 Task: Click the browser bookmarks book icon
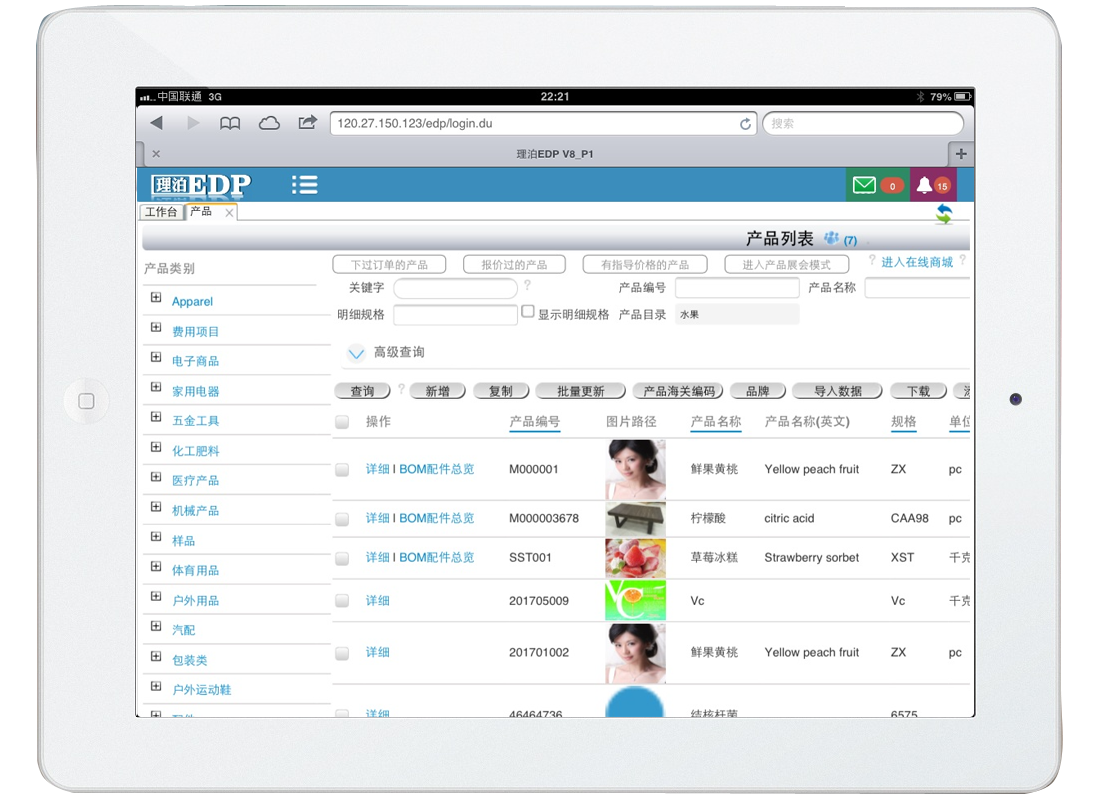230,123
